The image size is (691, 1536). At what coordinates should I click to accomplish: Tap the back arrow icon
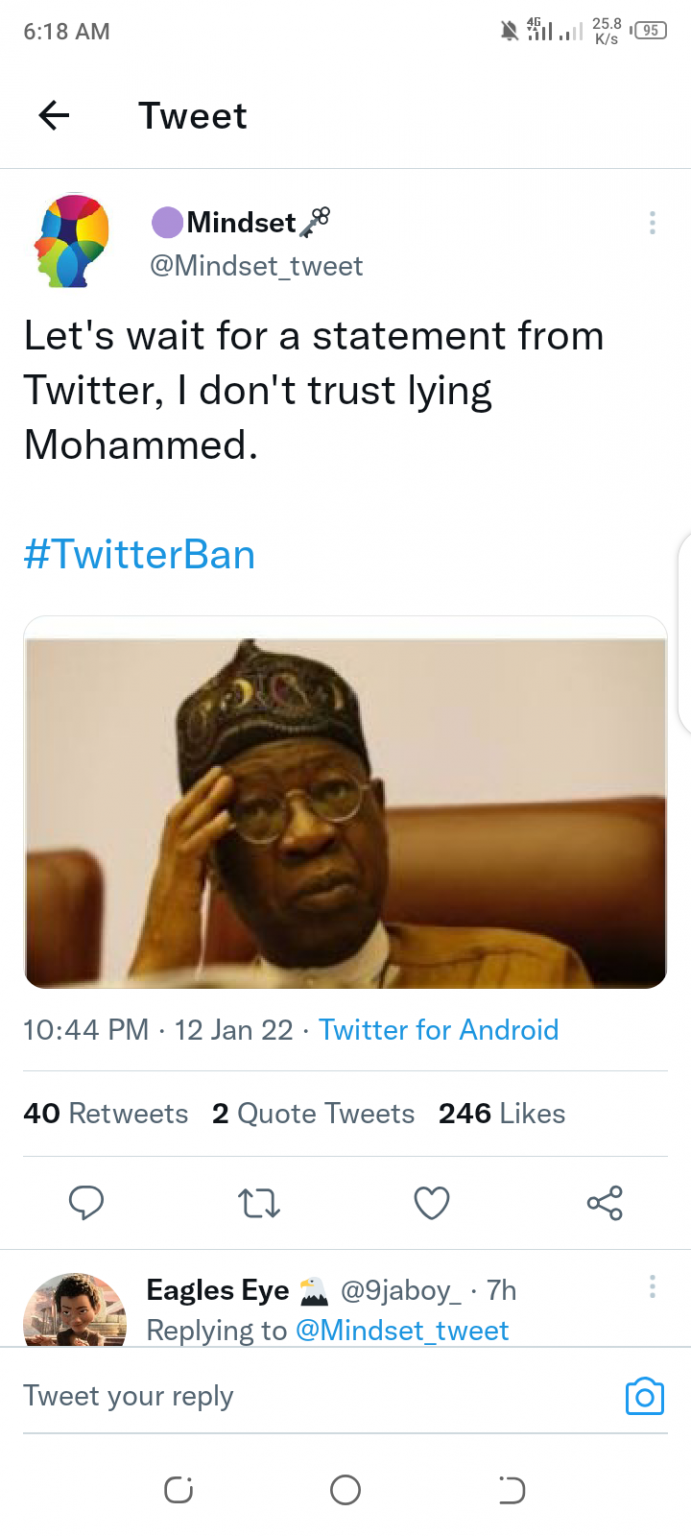click(54, 116)
